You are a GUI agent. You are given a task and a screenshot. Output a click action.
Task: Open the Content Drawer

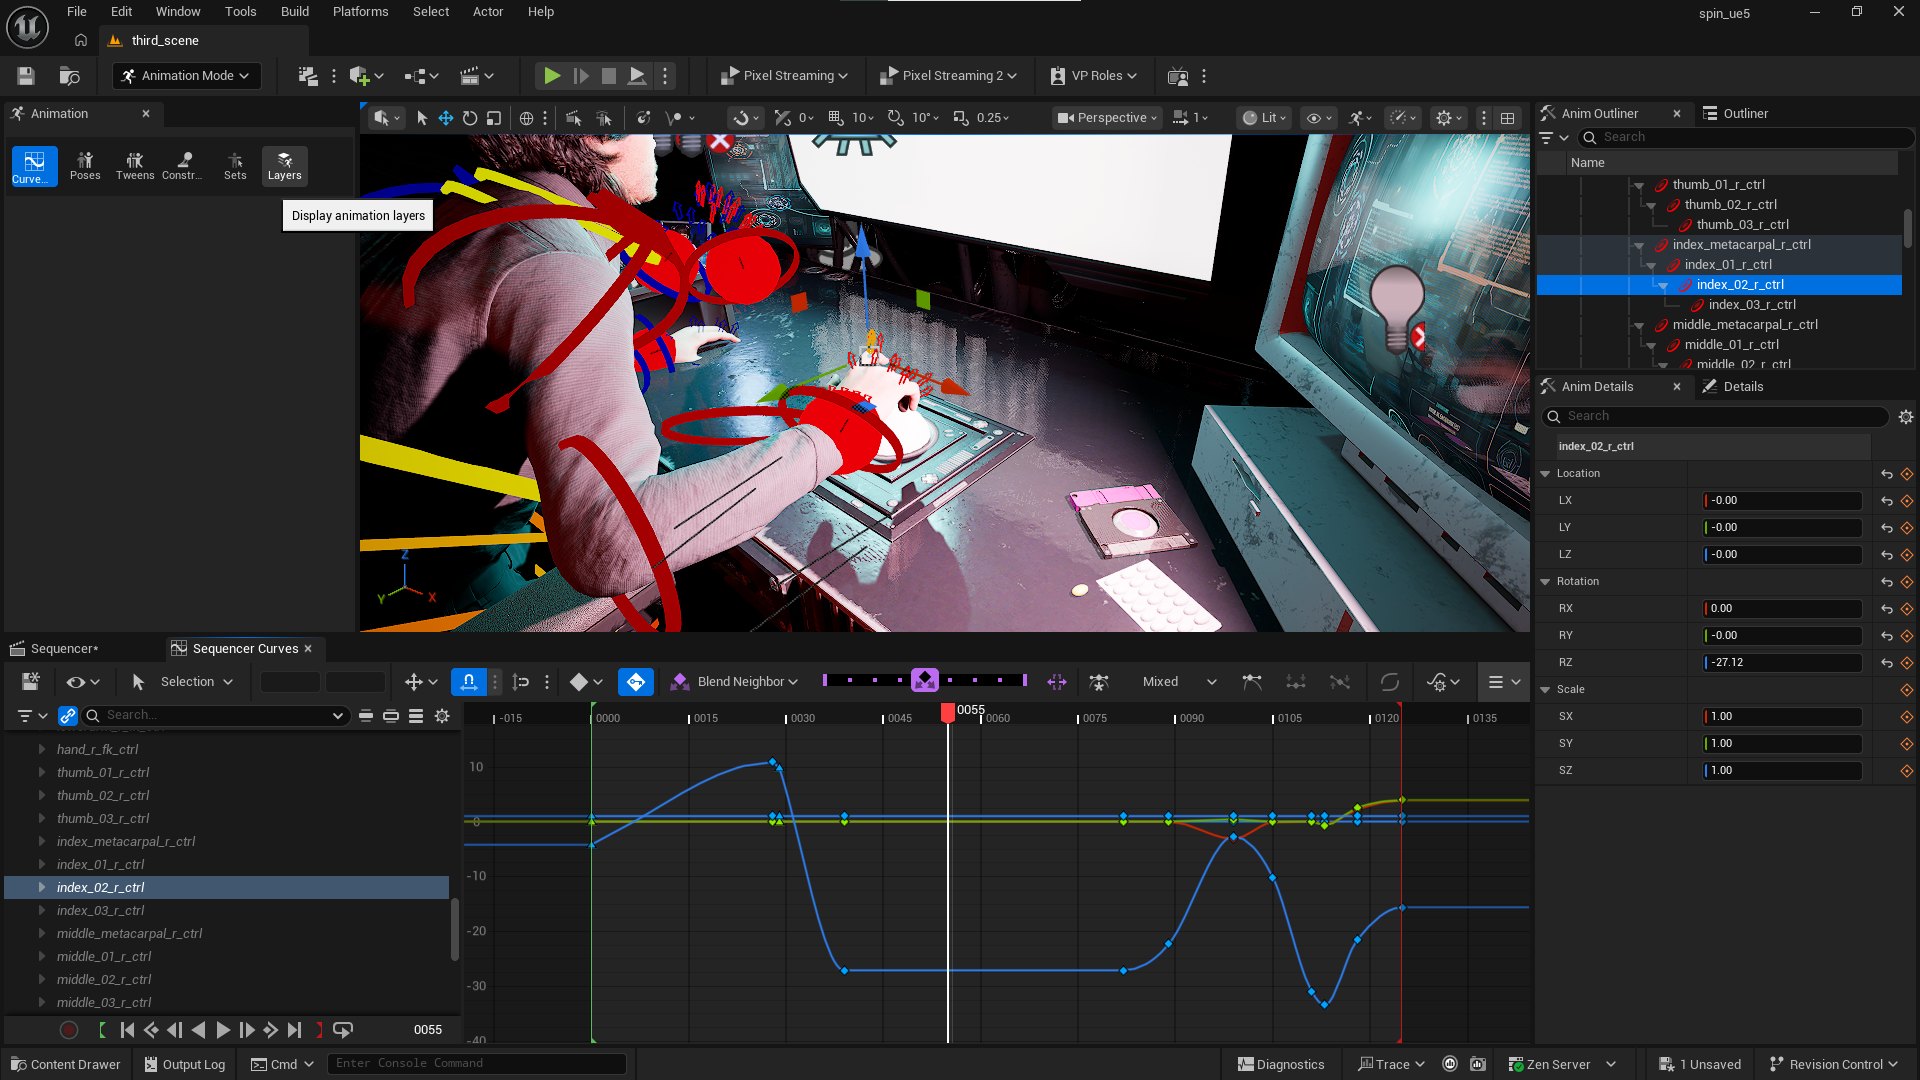pos(66,1065)
